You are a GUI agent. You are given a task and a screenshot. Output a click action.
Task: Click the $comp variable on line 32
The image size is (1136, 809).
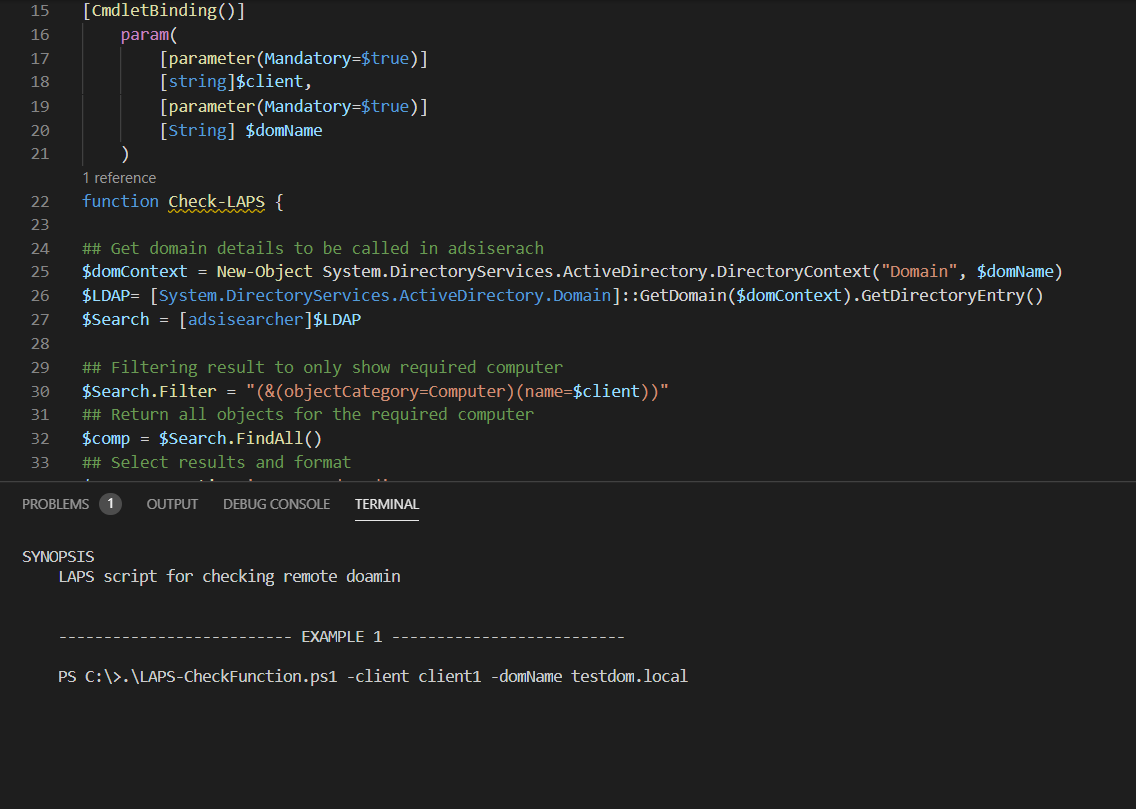(x=106, y=439)
